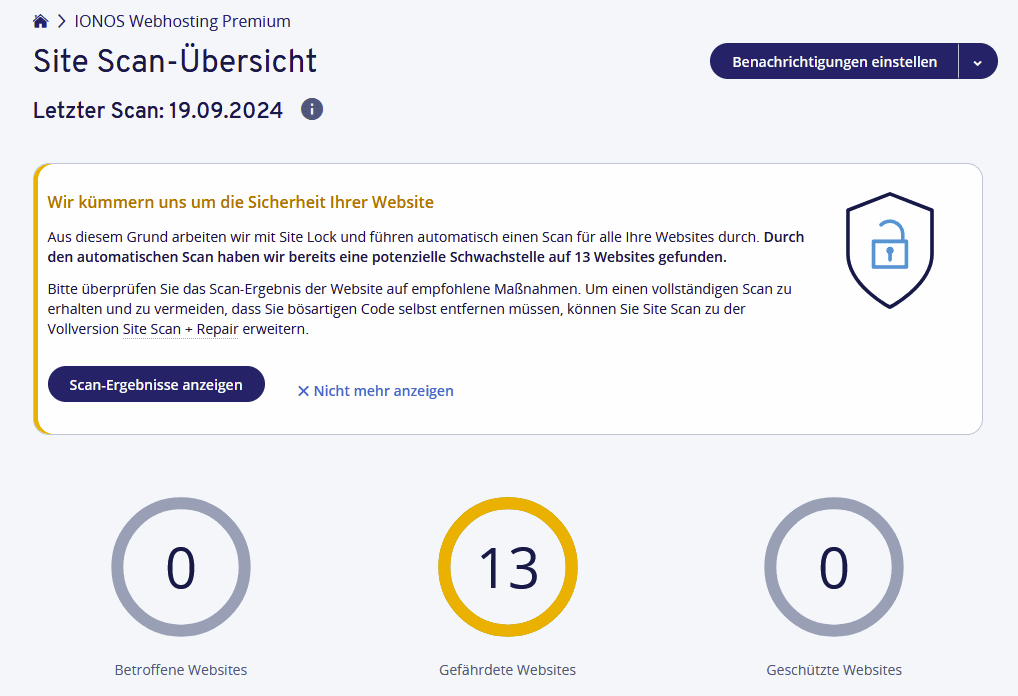This screenshot has width=1018, height=696.
Task: Dismiss the notice via Nicht mehr anzeigen
Action: [x=375, y=391]
